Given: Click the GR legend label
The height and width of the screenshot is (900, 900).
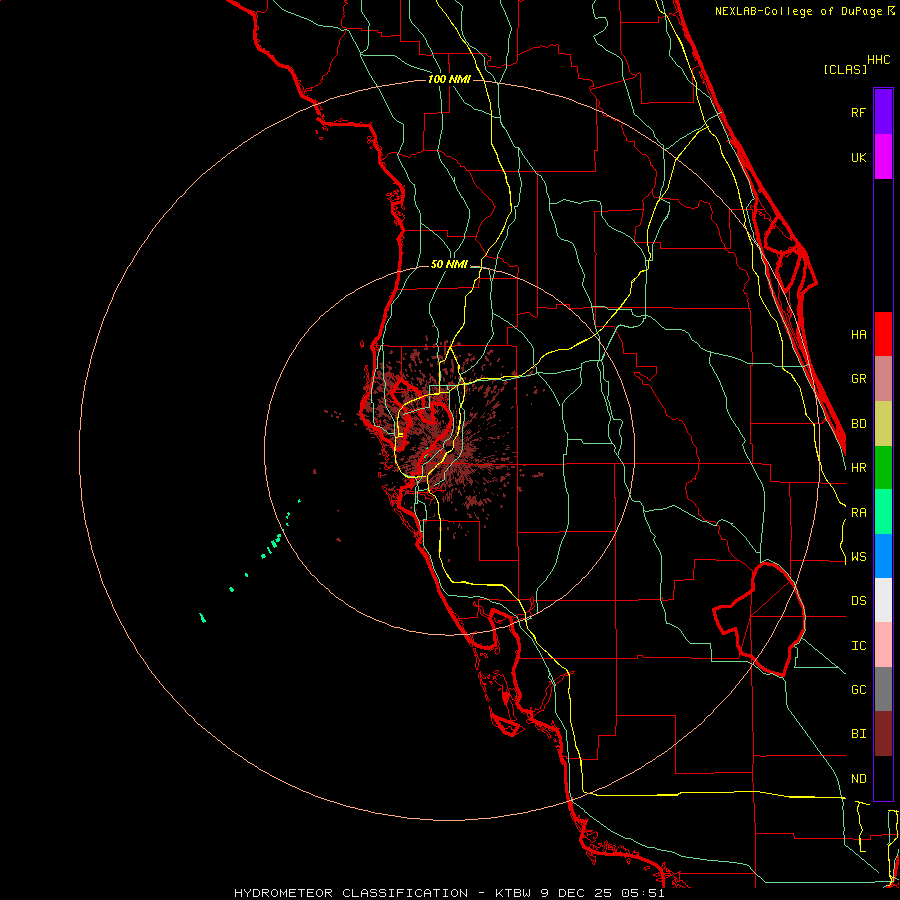Looking at the screenshot, I should (858, 379).
